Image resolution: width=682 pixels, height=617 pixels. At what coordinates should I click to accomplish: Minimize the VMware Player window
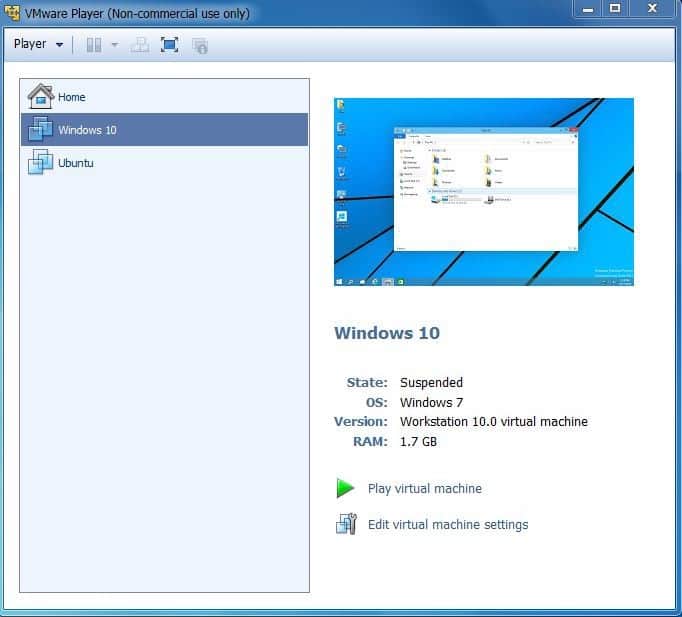click(588, 9)
